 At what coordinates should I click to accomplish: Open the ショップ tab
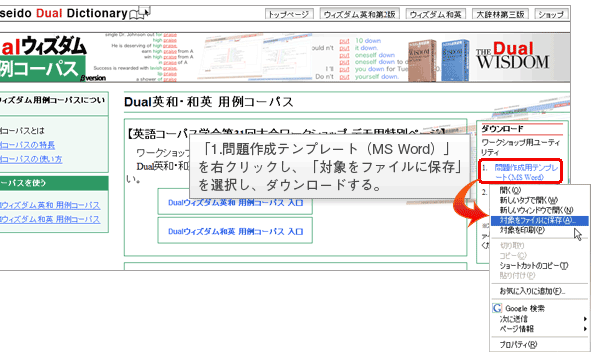(551, 15)
